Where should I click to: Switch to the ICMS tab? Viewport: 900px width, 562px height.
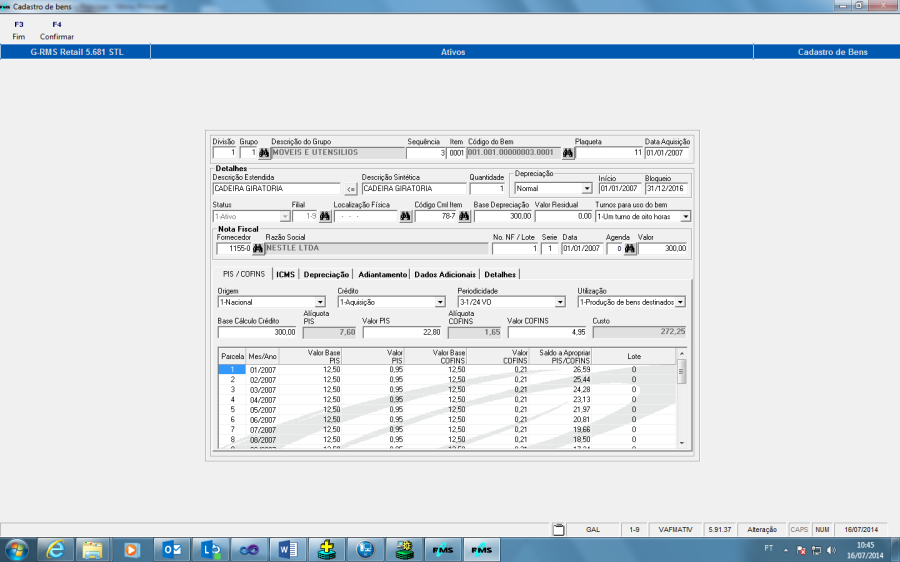tap(285, 274)
